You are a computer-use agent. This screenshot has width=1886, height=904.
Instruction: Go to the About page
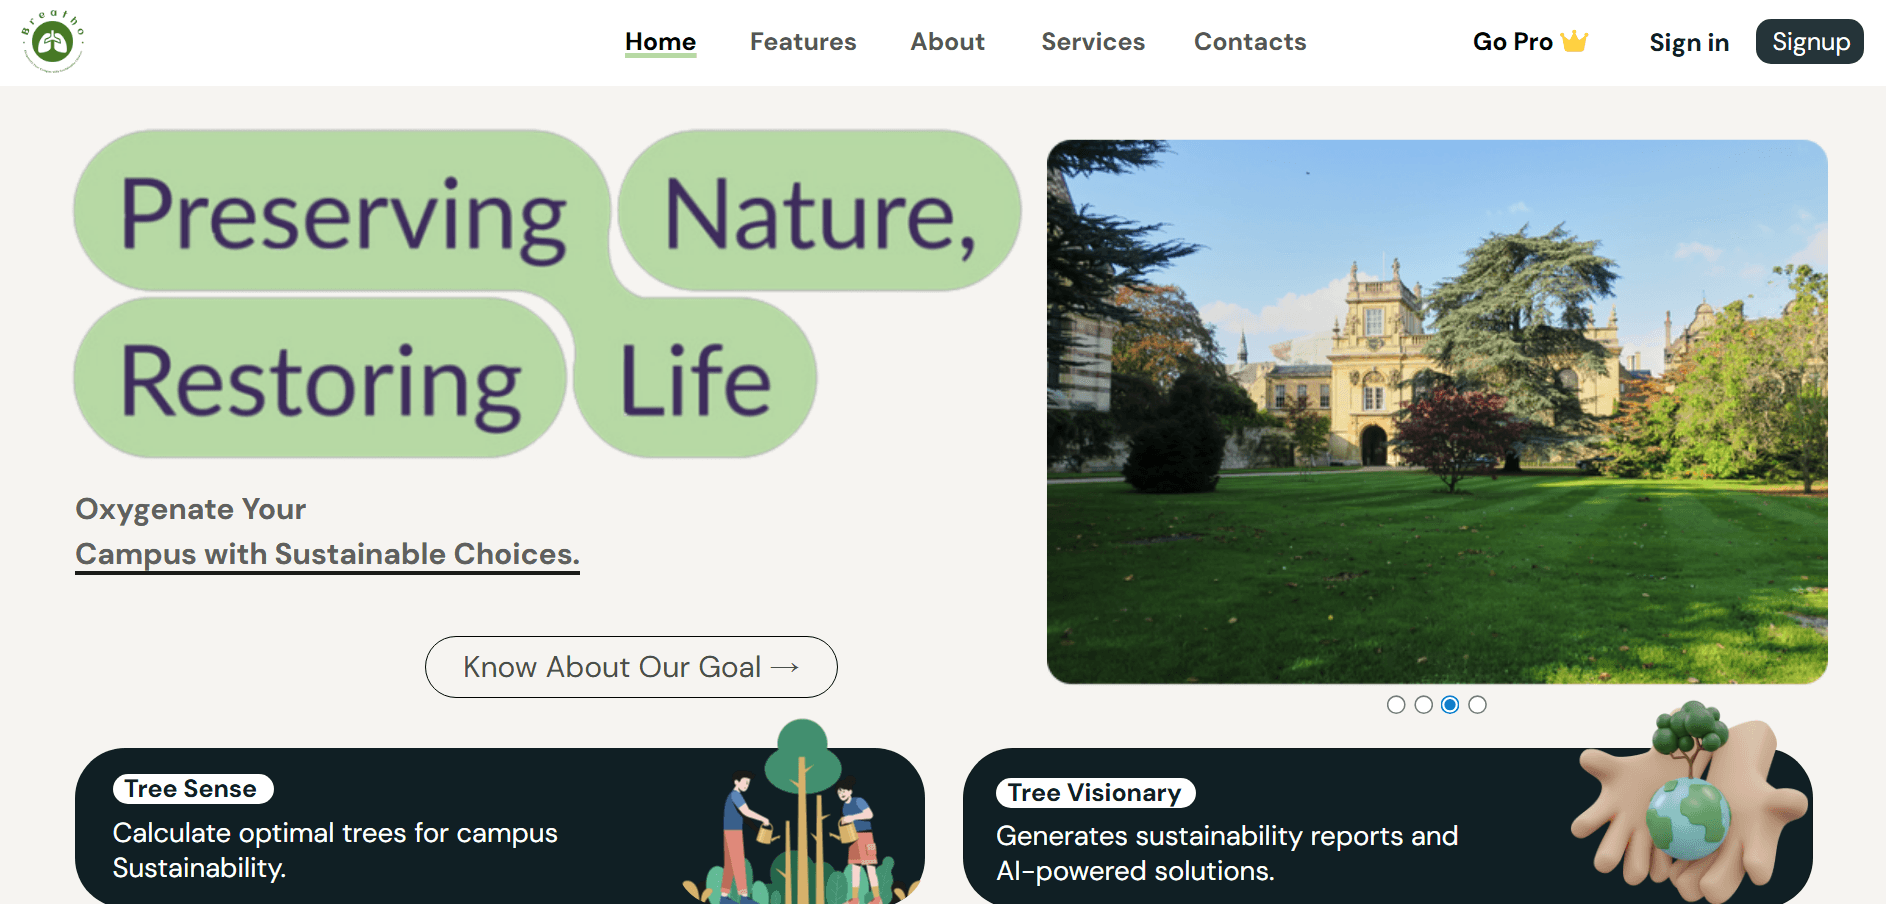[947, 42]
